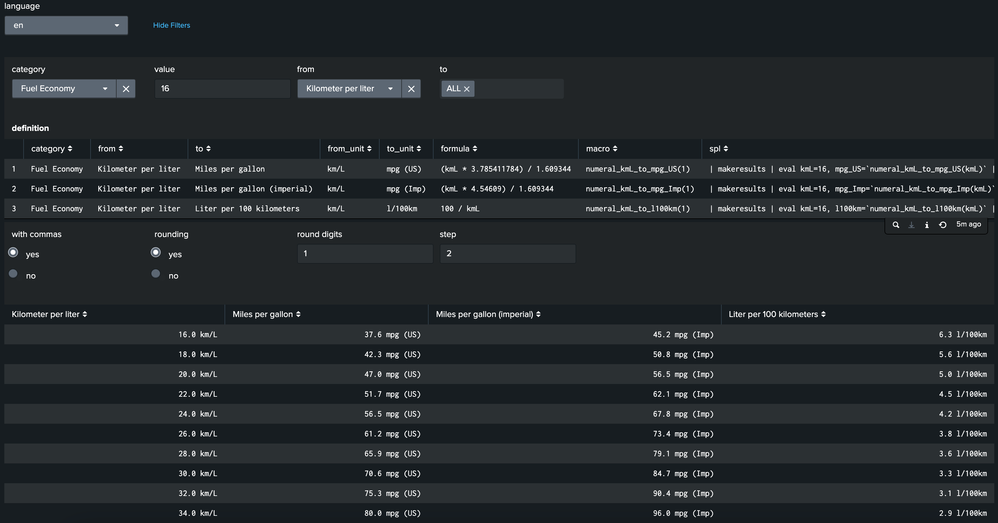Click the inspect info icon
This screenshot has width=998, height=523.
click(927, 225)
